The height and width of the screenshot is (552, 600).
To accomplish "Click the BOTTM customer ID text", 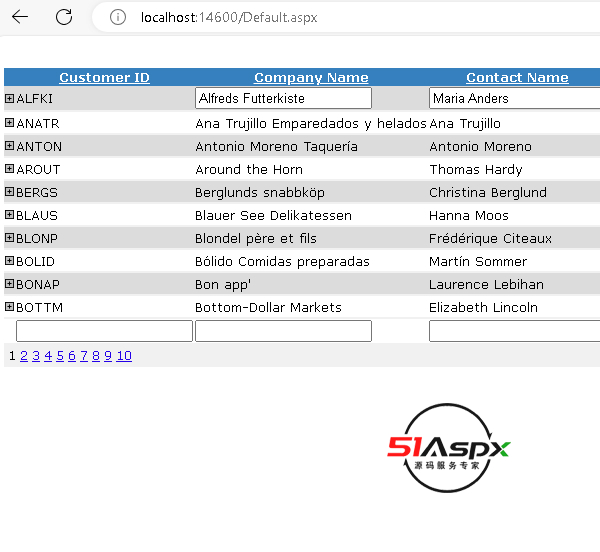I will click(39, 307).
